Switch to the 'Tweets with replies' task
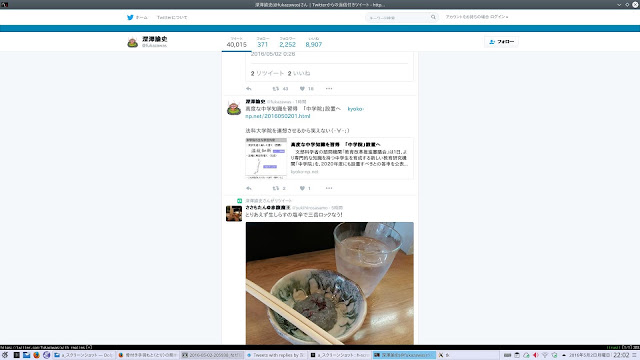This screenshot has width=640, height=360. tap(276, 355)
